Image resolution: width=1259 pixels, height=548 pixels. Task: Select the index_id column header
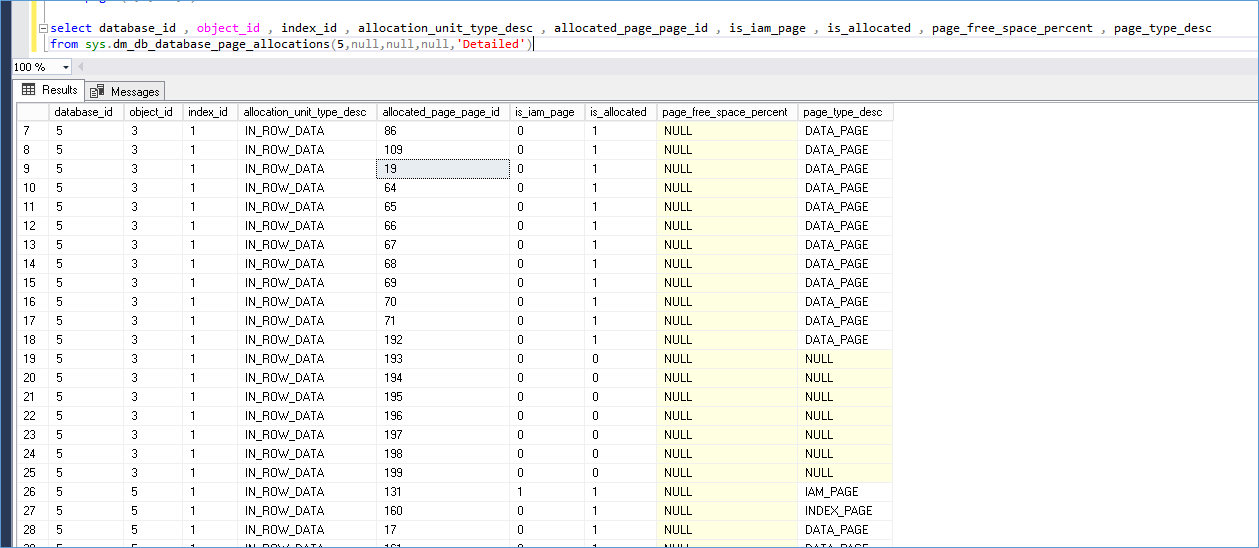[210, 112]
